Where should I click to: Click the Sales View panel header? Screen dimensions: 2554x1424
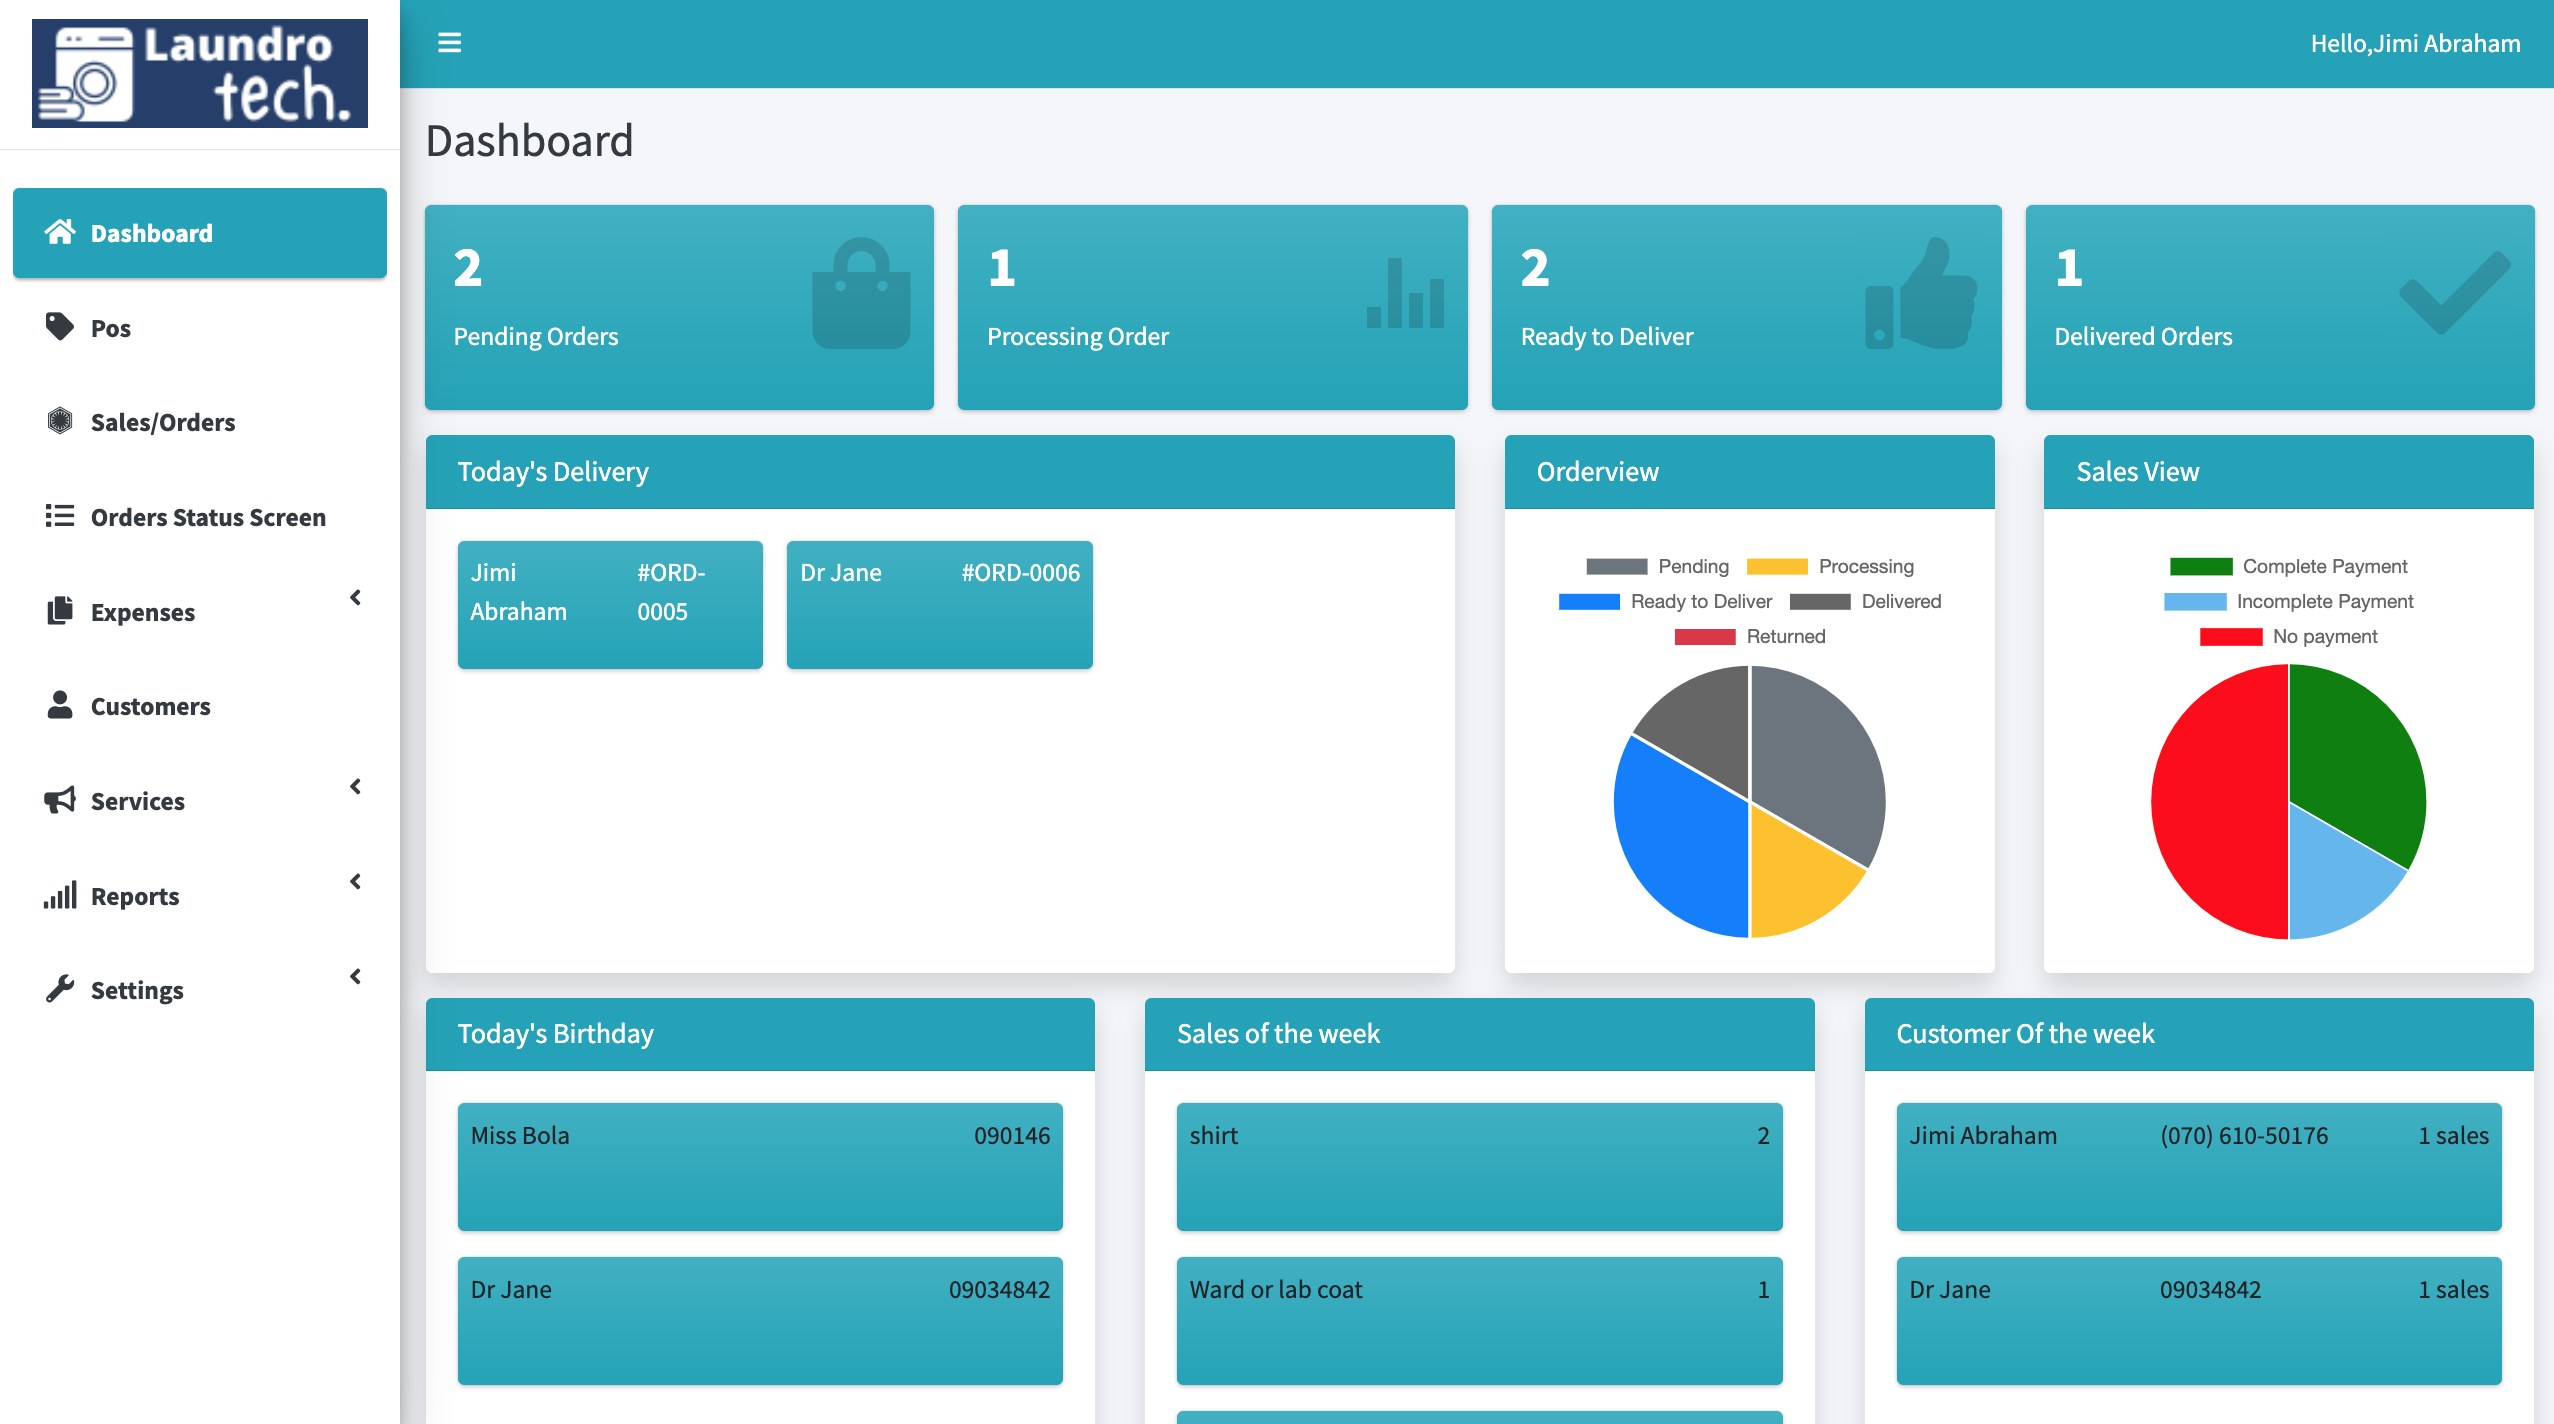tap(2288, 472)
